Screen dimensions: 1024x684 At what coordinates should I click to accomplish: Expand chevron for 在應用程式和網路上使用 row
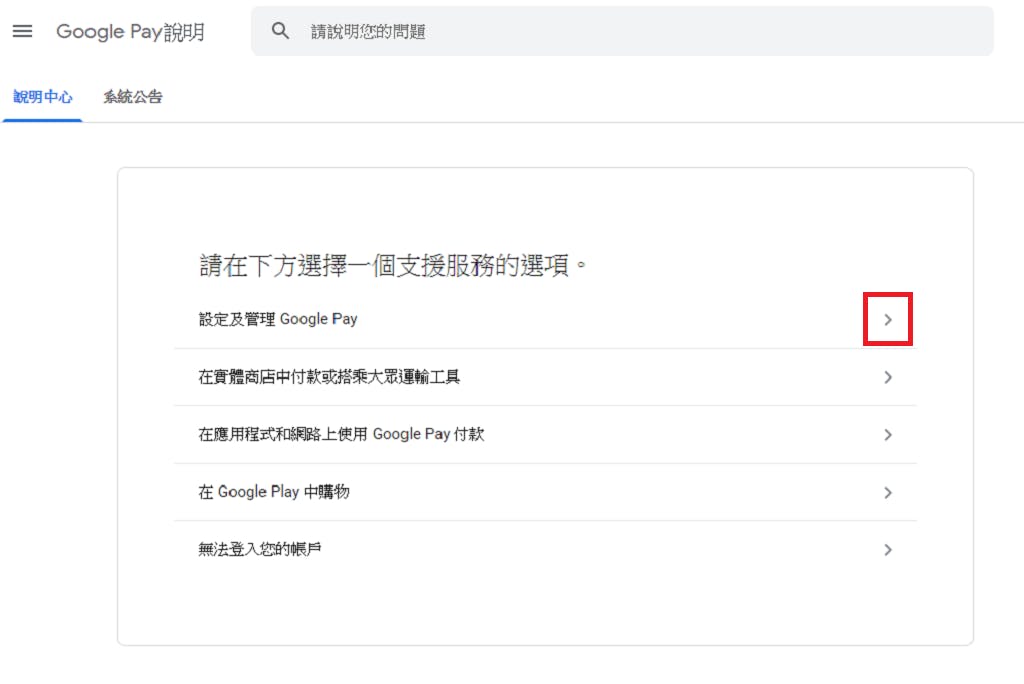coord(888,434)
